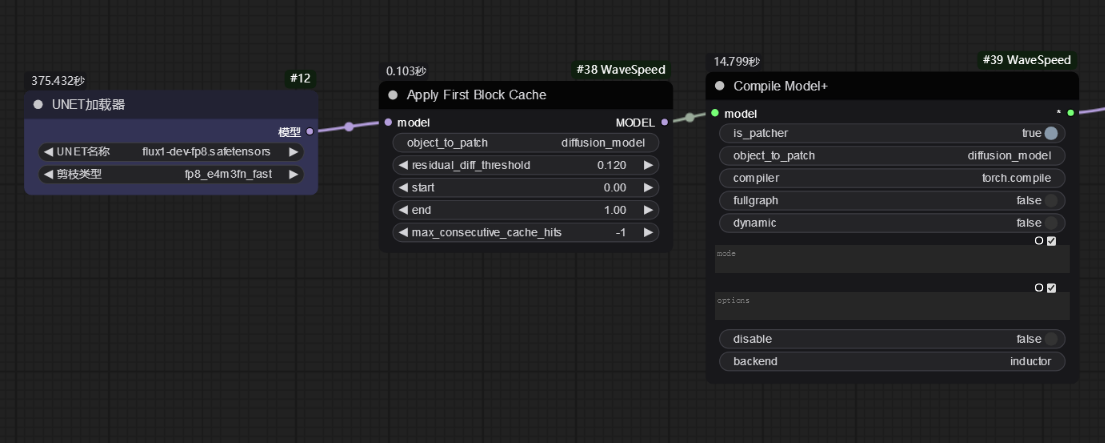Collapse the Apply First Block Cache node
1105x443 pixels.
click(x=393, y=95)
